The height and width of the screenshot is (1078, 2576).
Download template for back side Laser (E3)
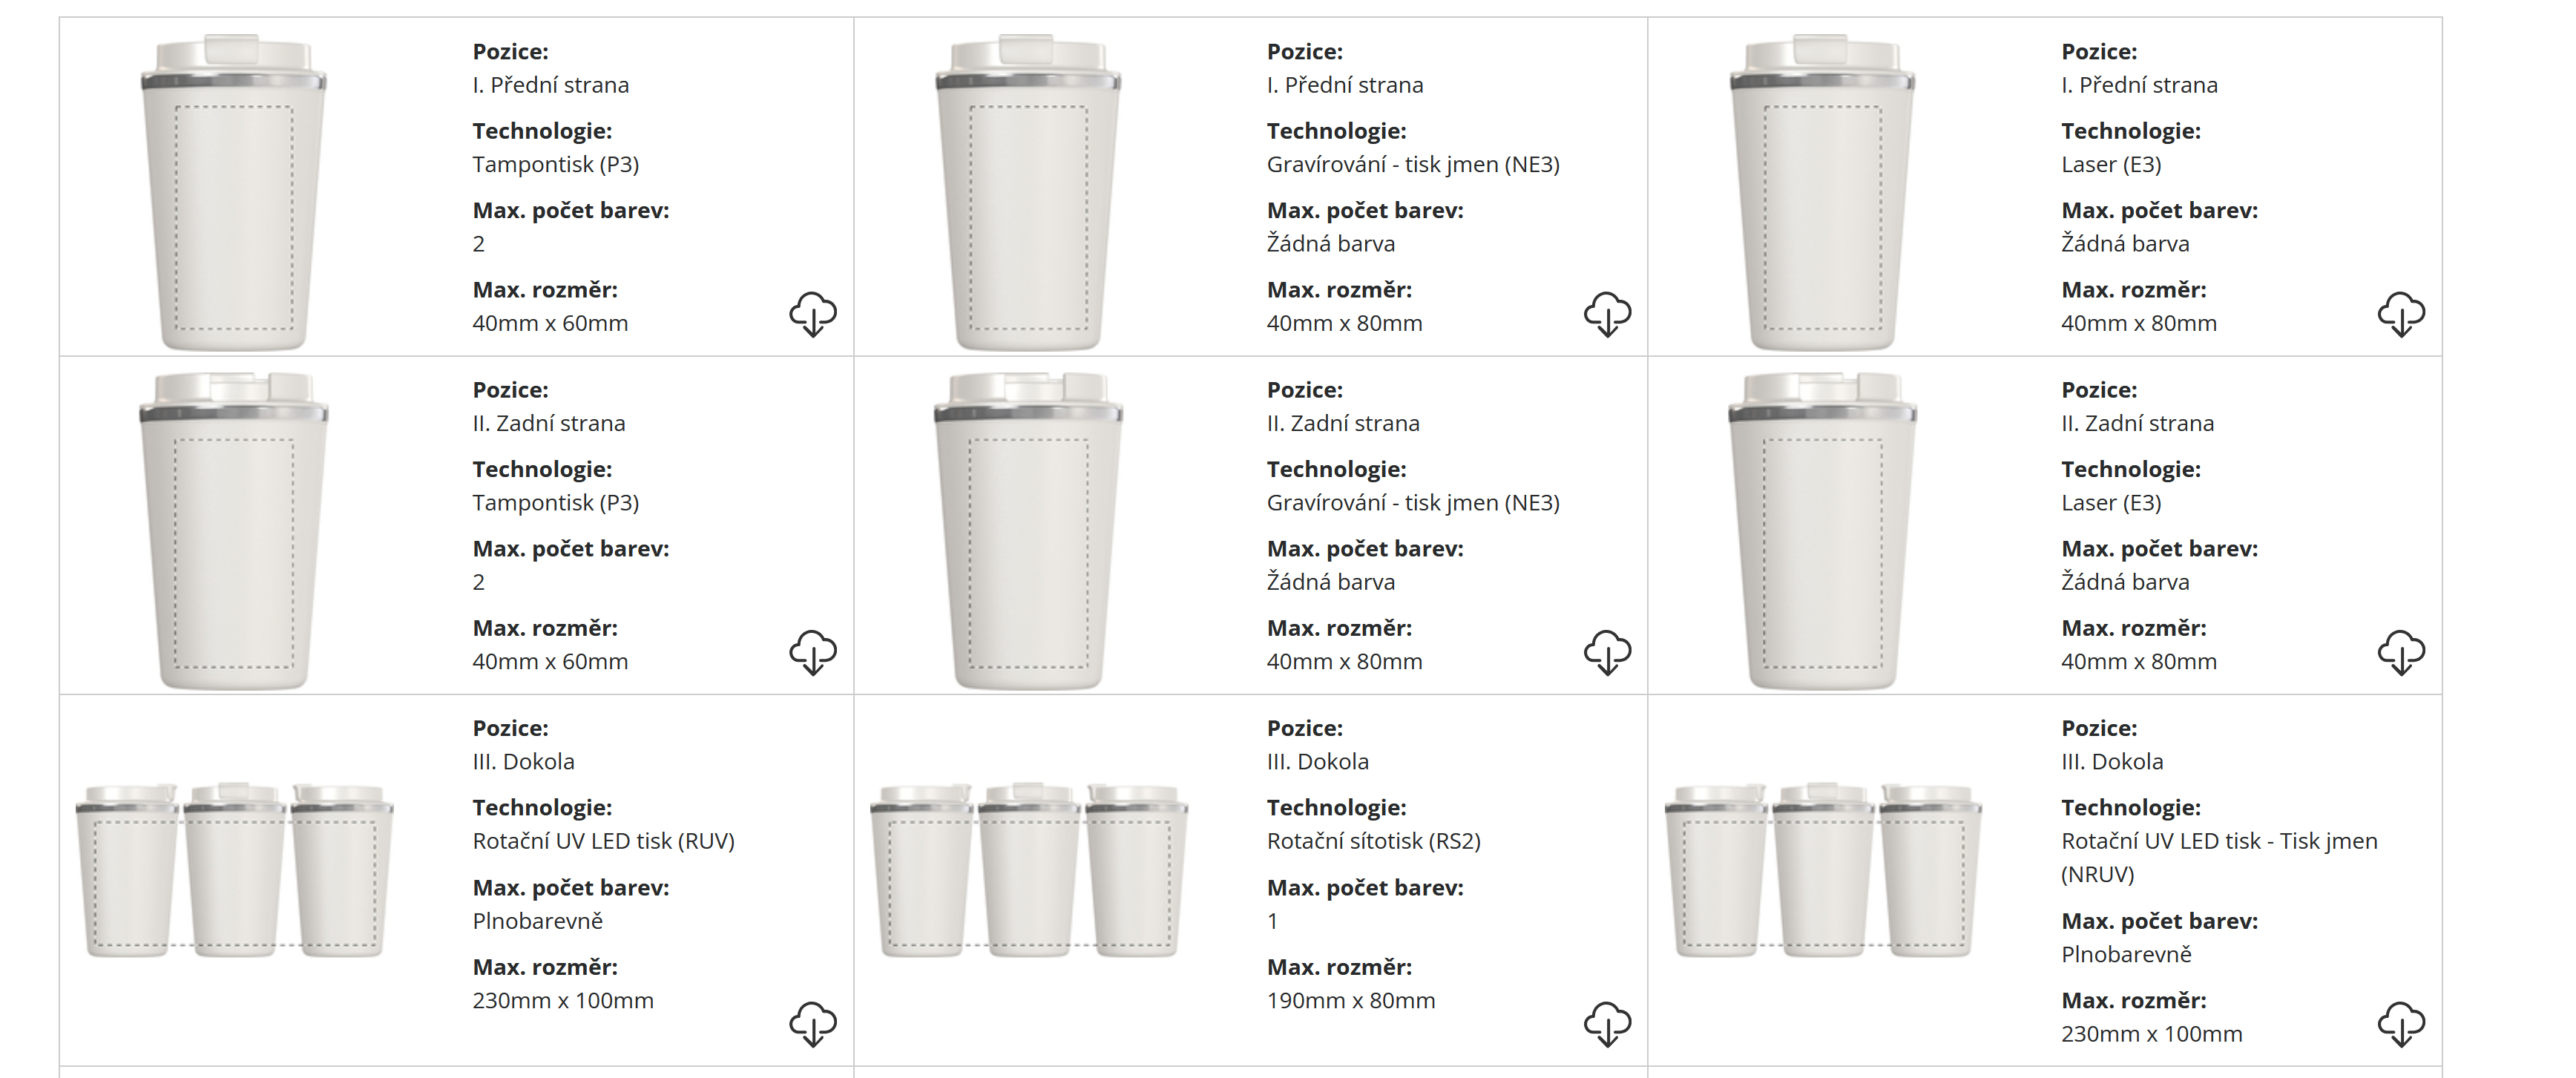coord(2400,652)
